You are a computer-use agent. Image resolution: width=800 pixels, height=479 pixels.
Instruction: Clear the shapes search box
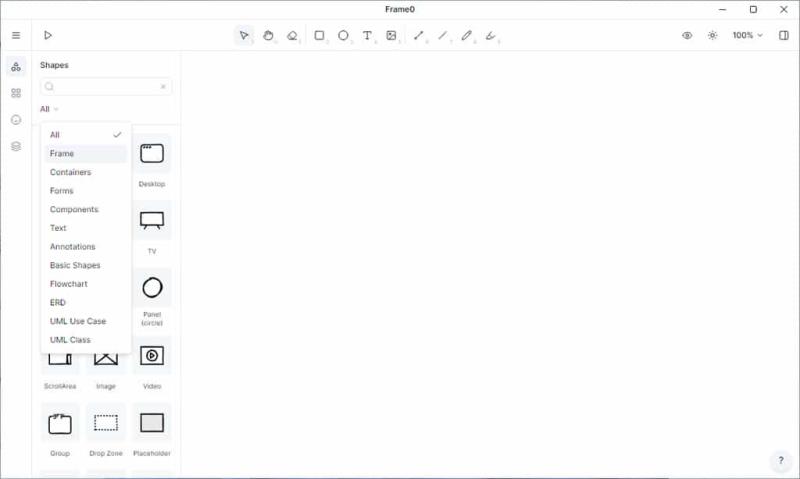pos(163,87)
